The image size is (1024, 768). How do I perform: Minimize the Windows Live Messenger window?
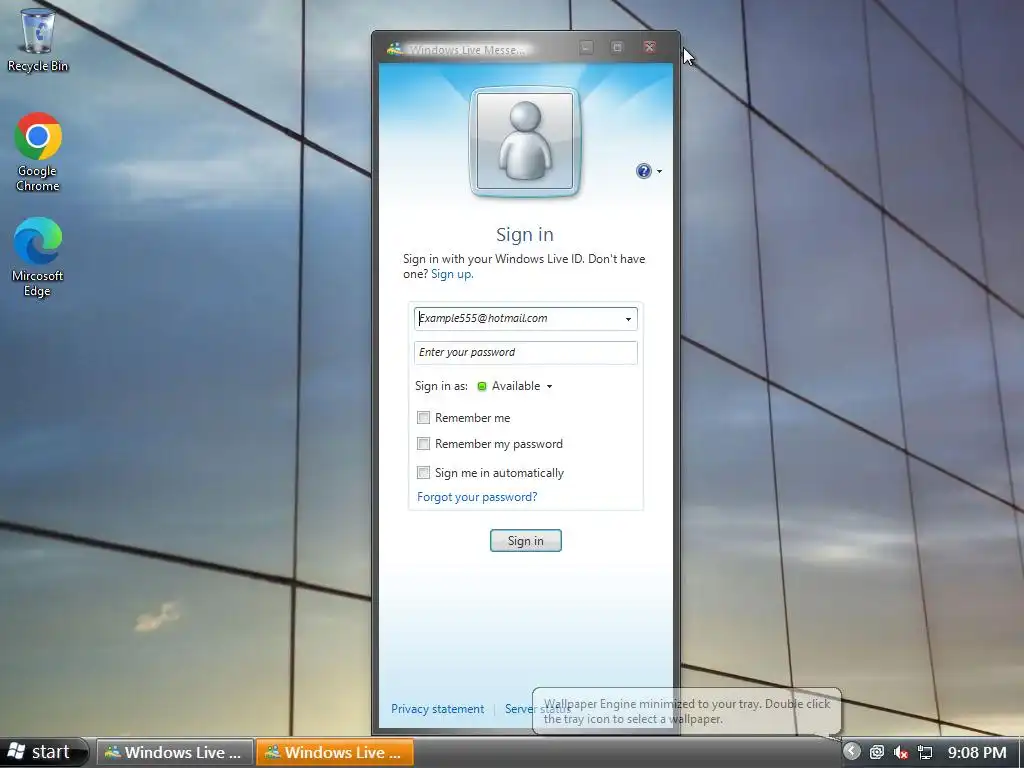[x=586, y=48]
